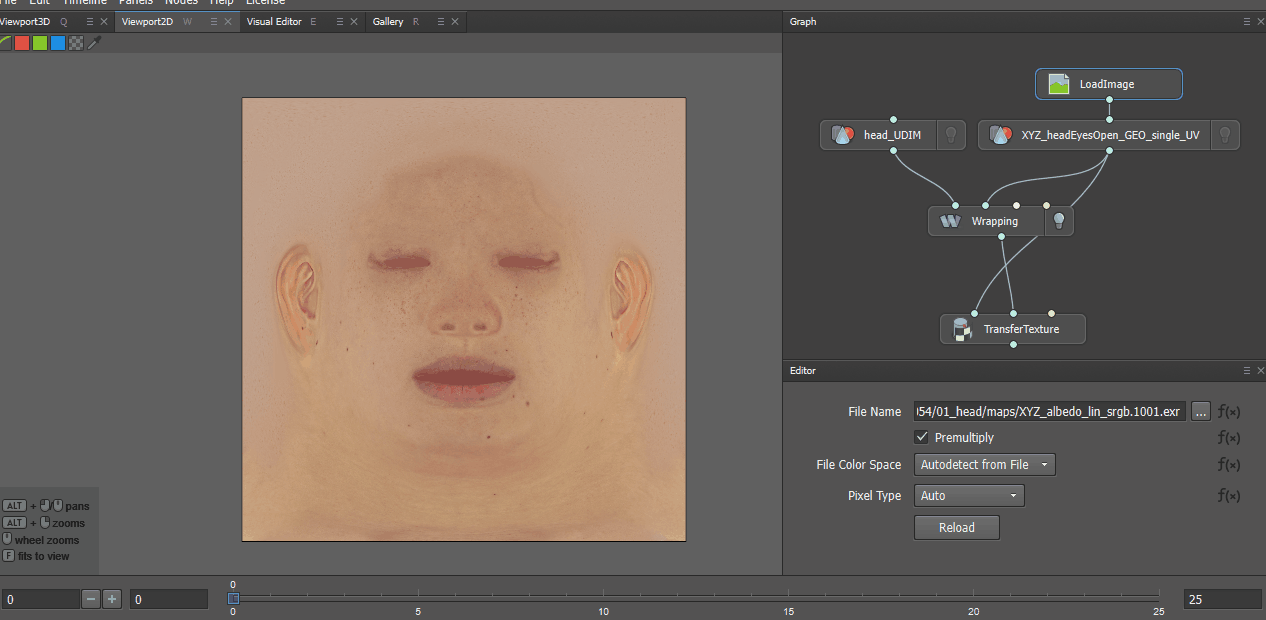
Task: Toggle the head_UDIM node visibility lightbulb
Action: [951, 135]
